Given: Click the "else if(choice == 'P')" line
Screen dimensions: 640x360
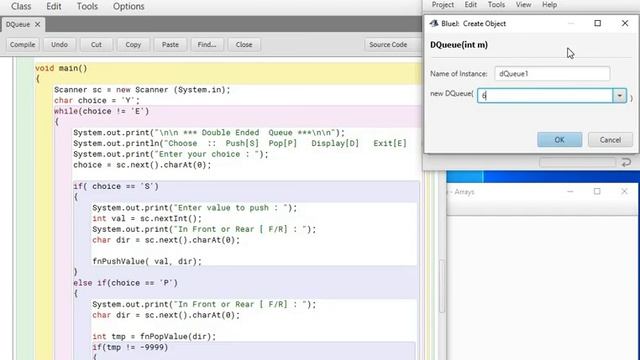Looking at the screenshot, I should pos(126,283).
